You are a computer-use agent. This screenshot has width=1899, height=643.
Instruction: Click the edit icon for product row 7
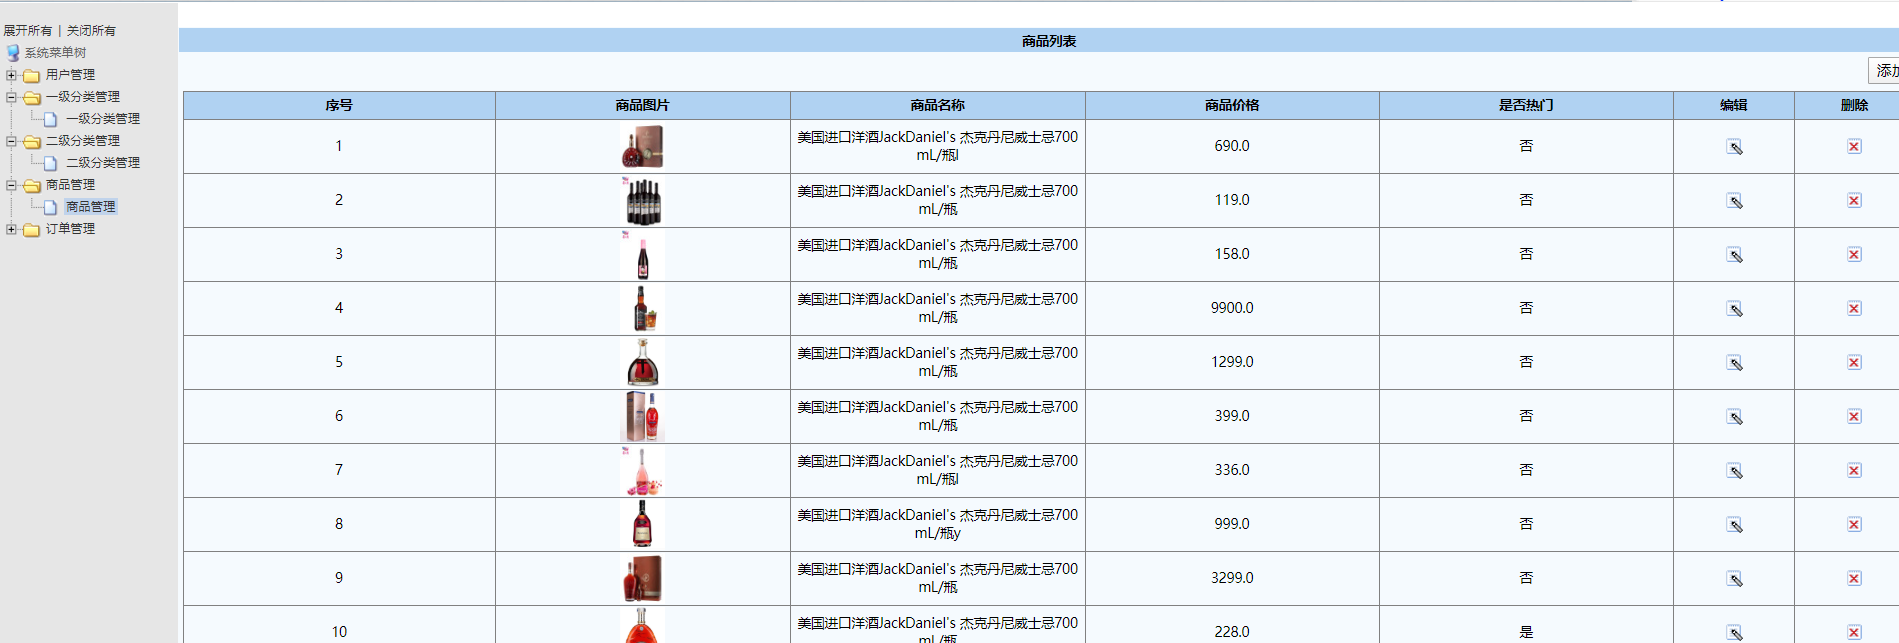pyautogui.click(x=1734, y=471)
